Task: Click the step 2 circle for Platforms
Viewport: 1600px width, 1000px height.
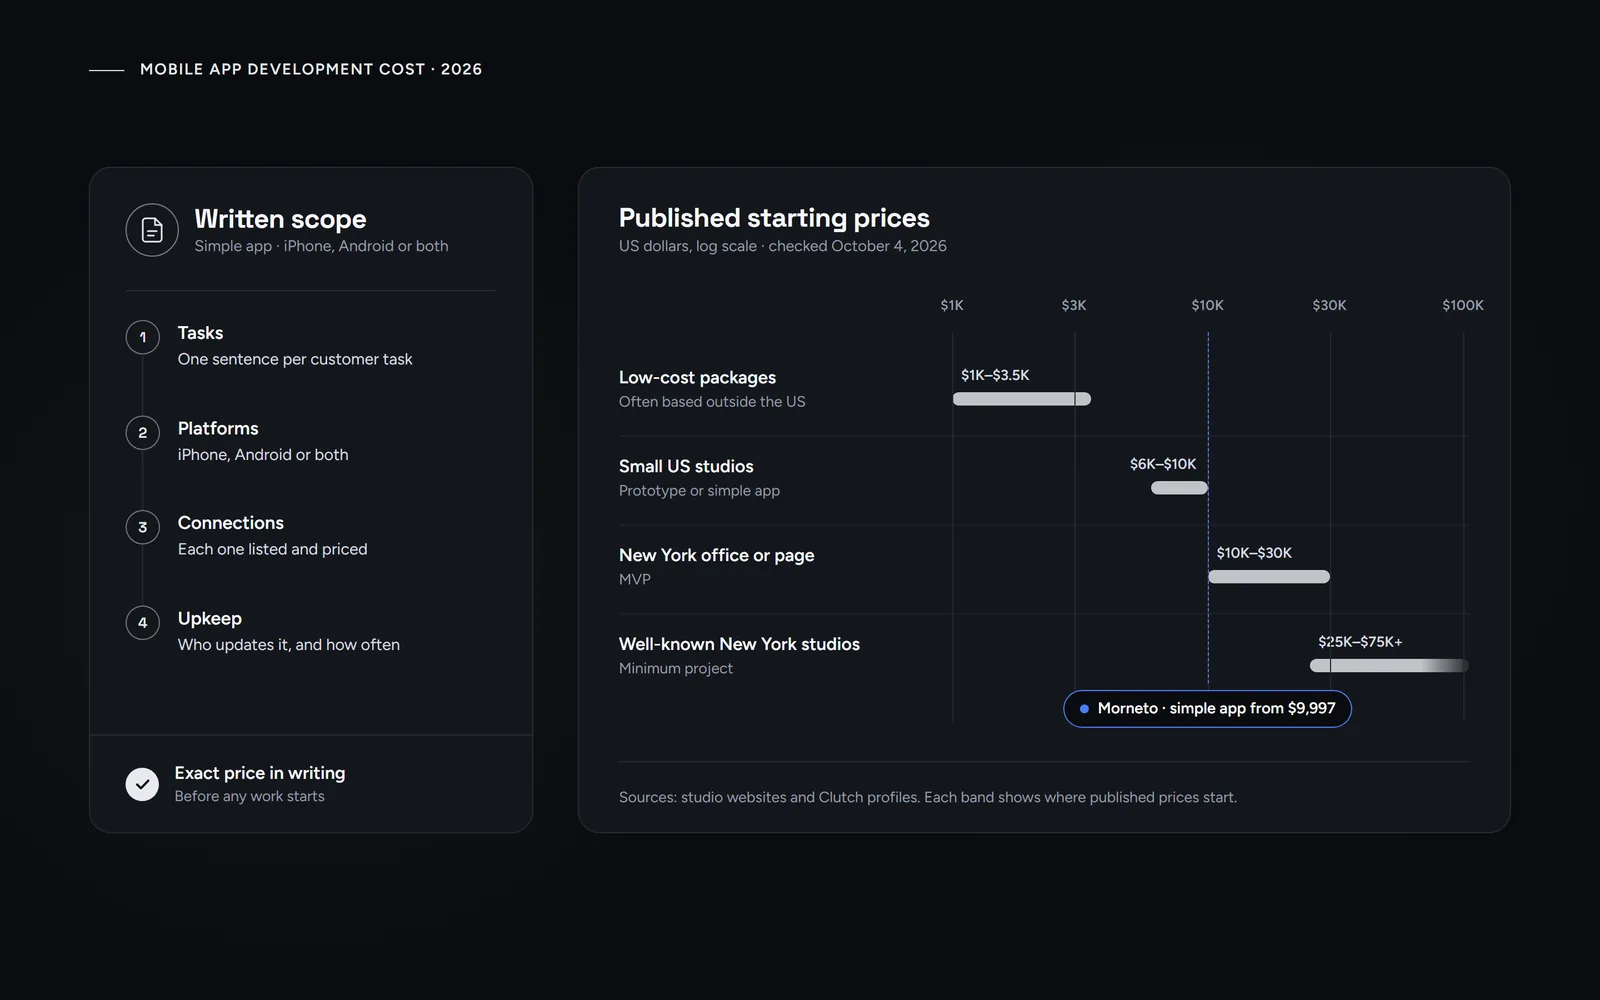Action: tap(143, 433)
